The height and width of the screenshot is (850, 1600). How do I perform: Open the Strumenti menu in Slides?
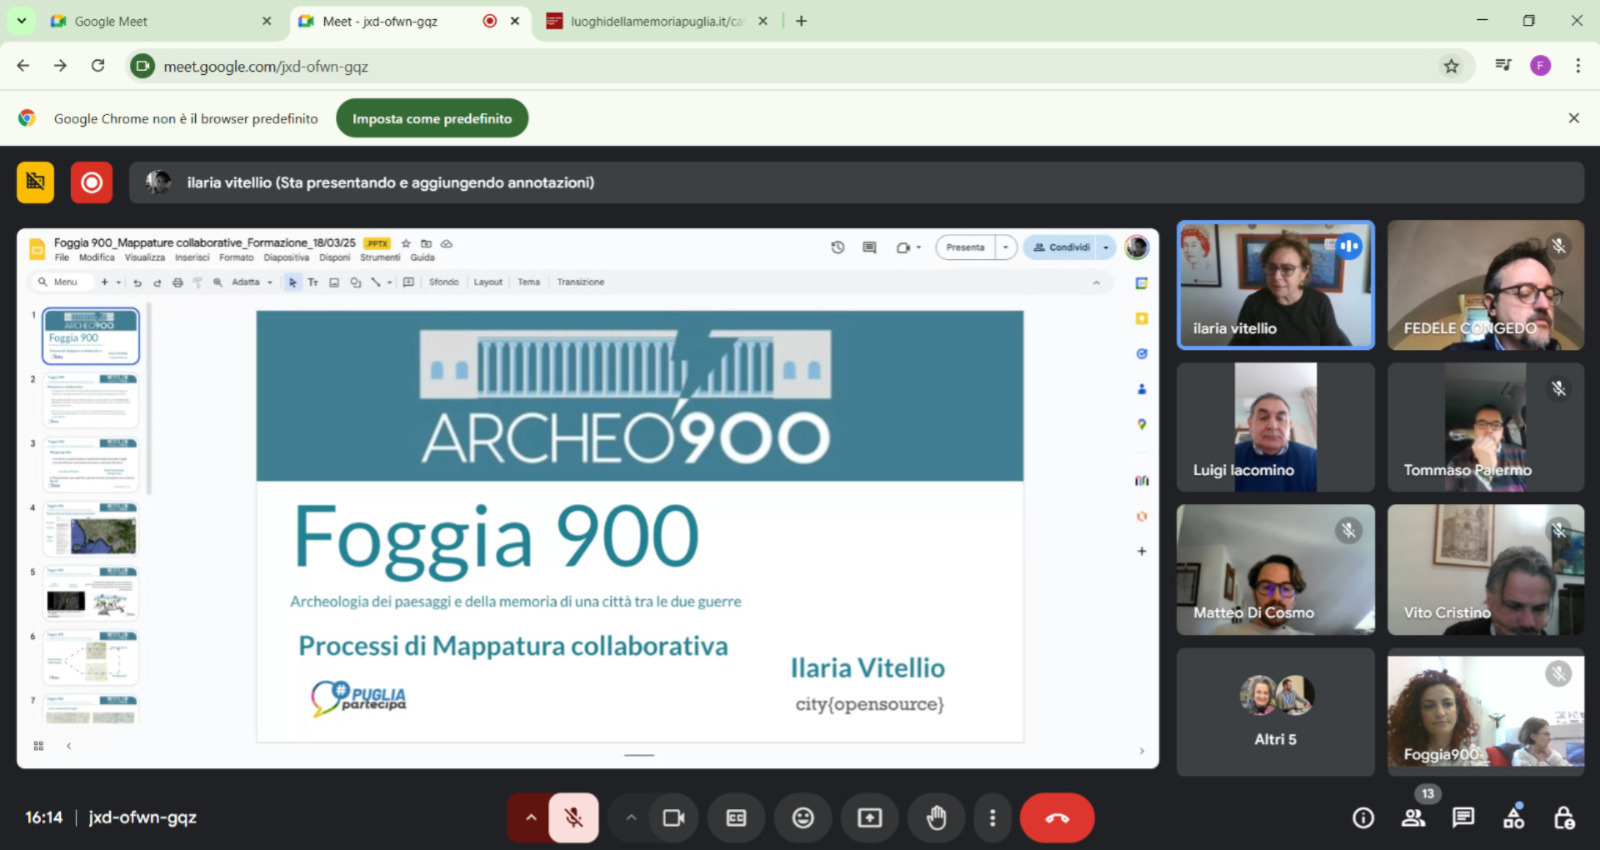pos(380,257)
